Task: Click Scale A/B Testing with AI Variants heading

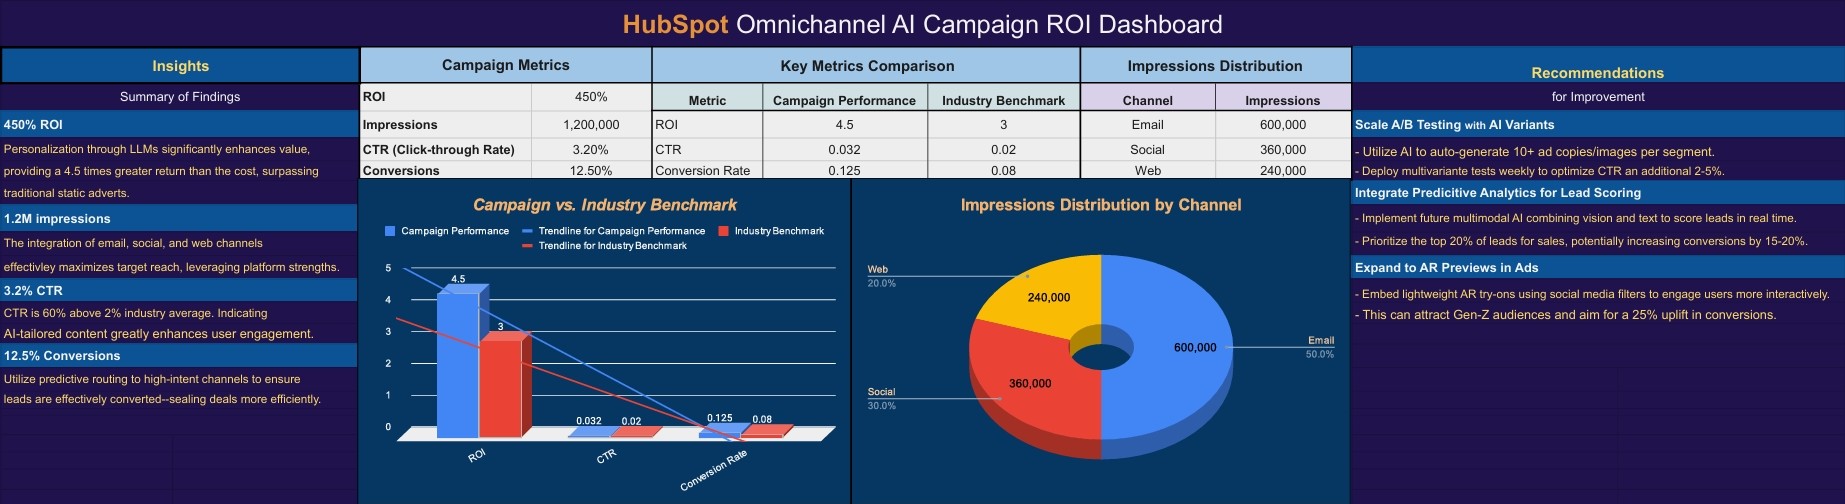Action: [1598, 125]
